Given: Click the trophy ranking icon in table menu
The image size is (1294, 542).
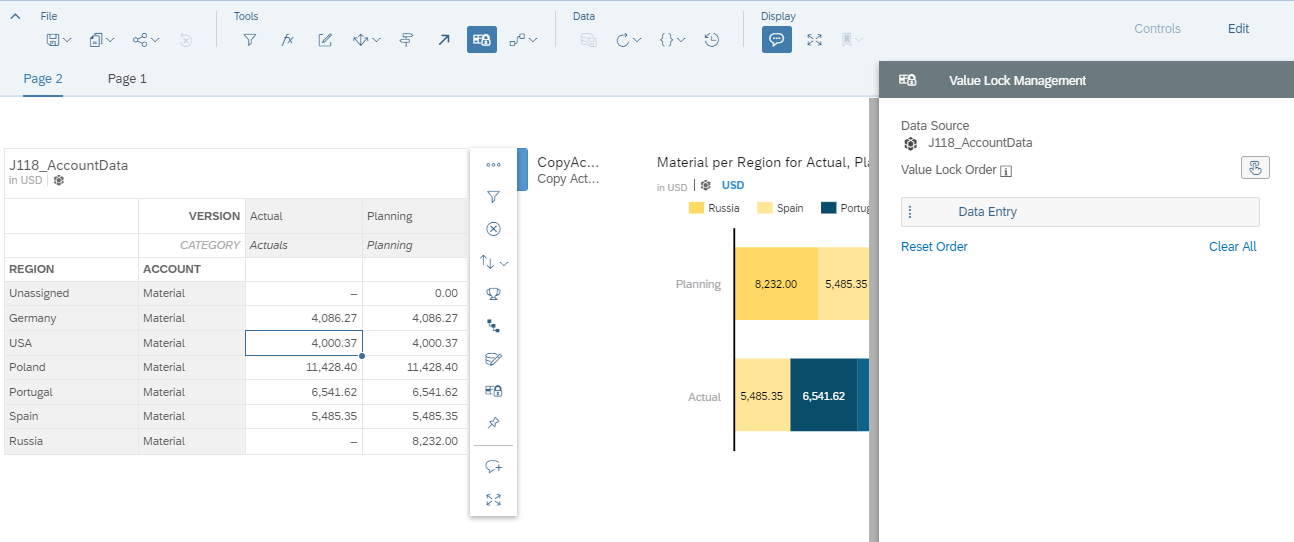Looking at the screenshot, I should [x=493, y=294].
